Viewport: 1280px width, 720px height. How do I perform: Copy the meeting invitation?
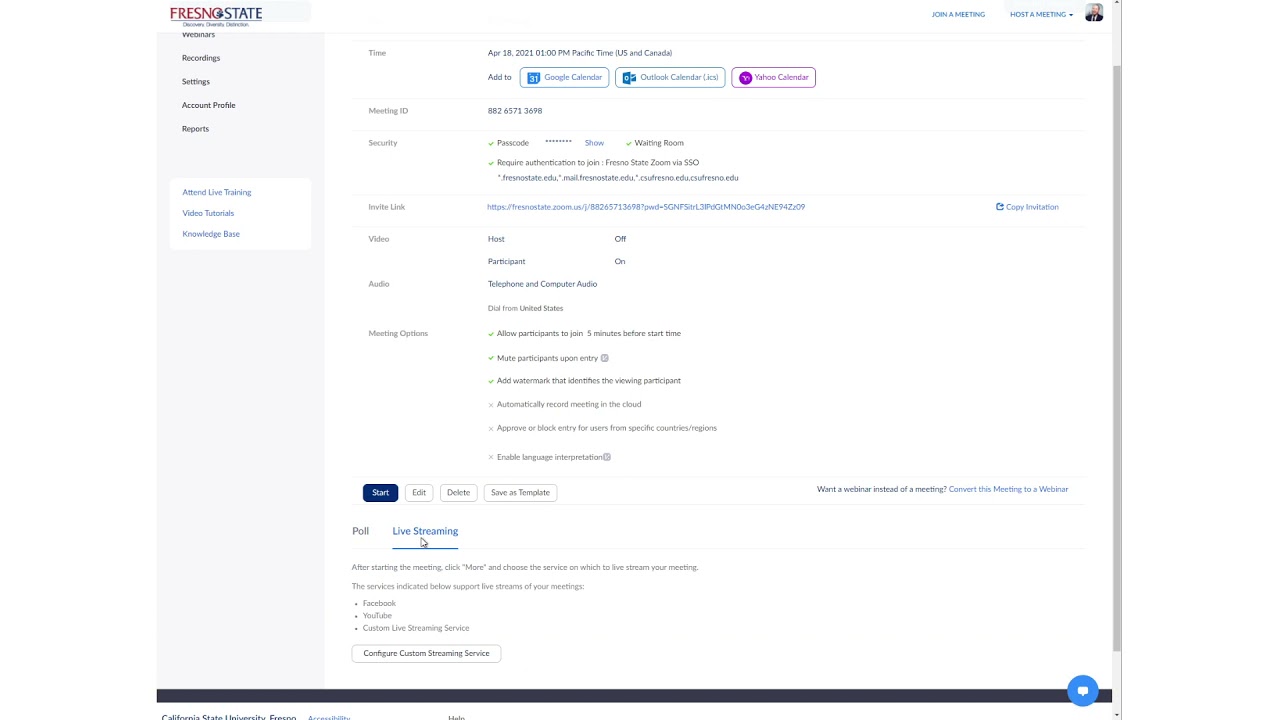pos(1027,207)
